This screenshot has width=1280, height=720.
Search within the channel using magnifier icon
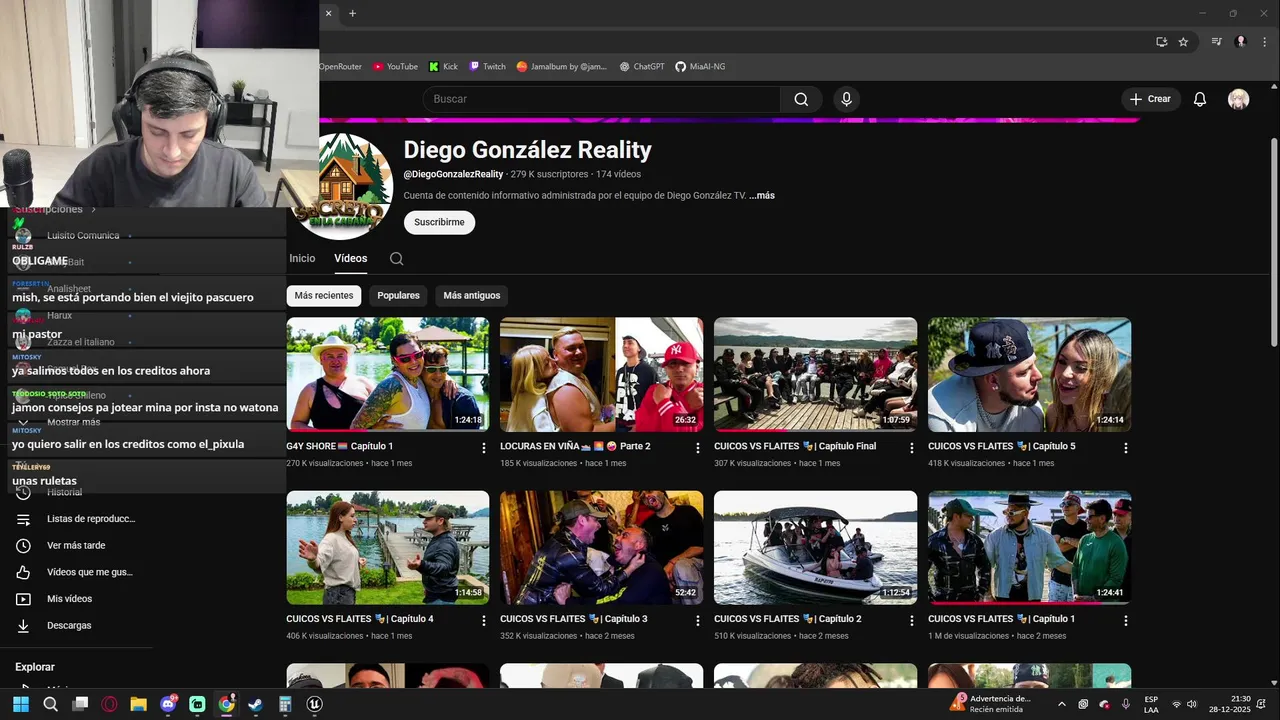coord(396,258)
